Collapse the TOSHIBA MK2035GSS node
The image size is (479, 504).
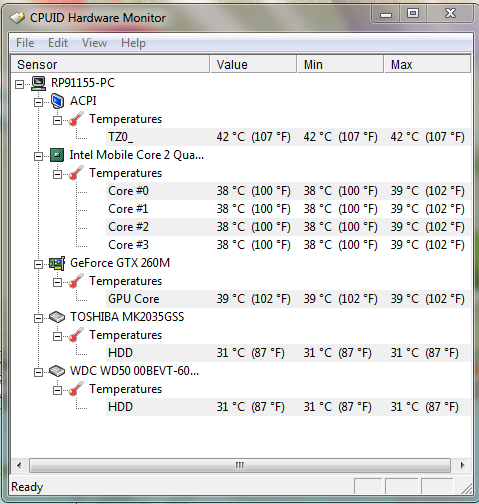[x=38, y=319]
